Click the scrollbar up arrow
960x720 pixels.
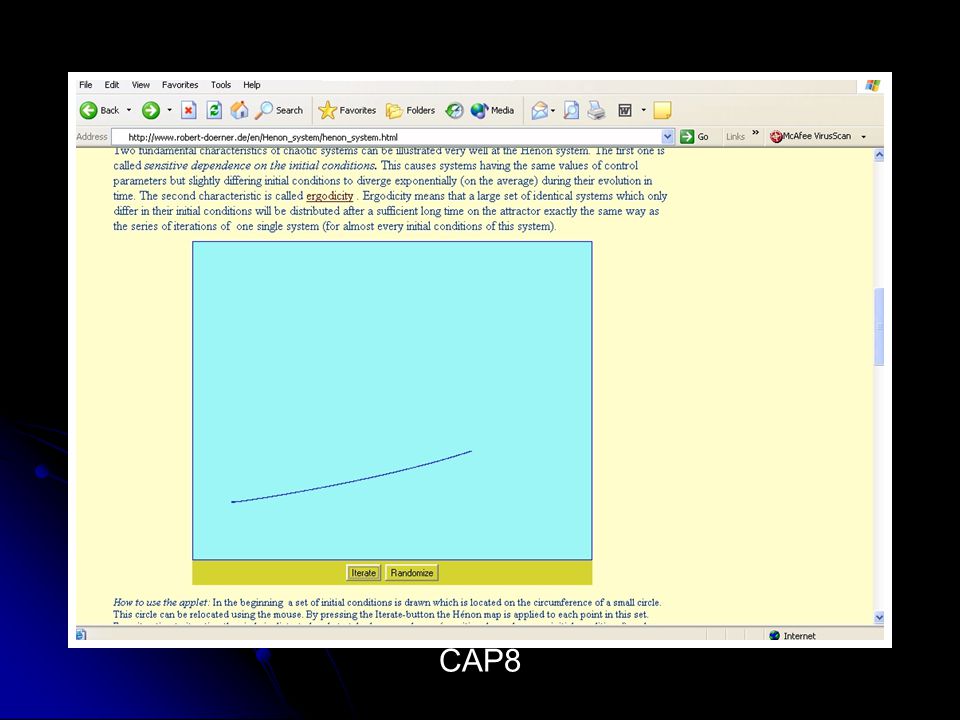coord(879,155)
